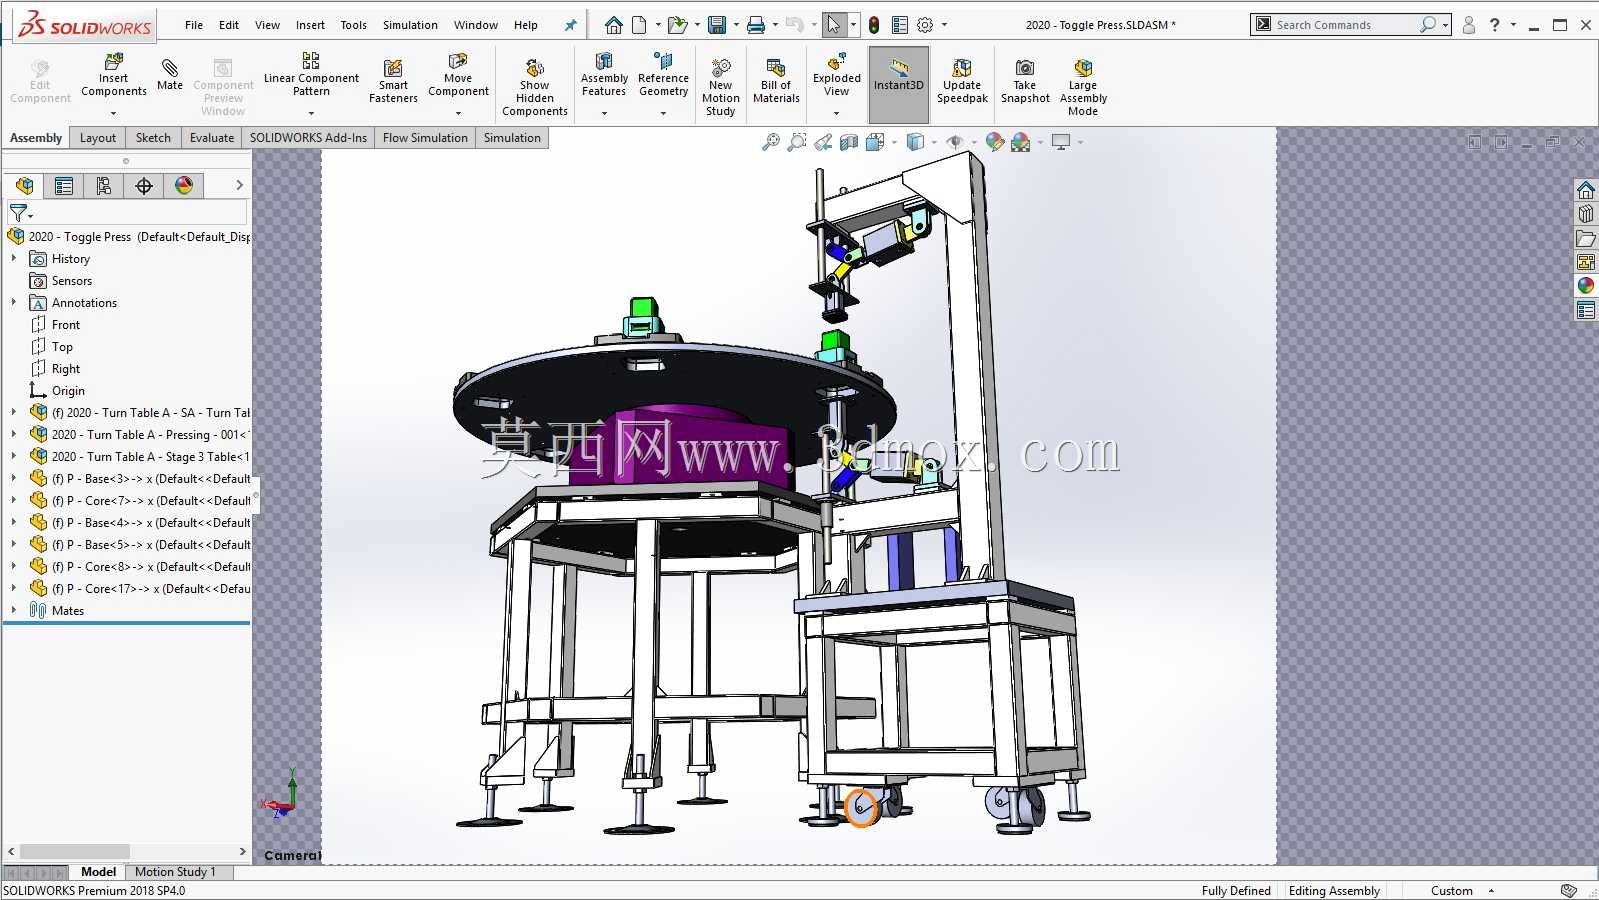Expand the Mates tree node
This screenshot has height=900, width=1599.
coord(14,610)
